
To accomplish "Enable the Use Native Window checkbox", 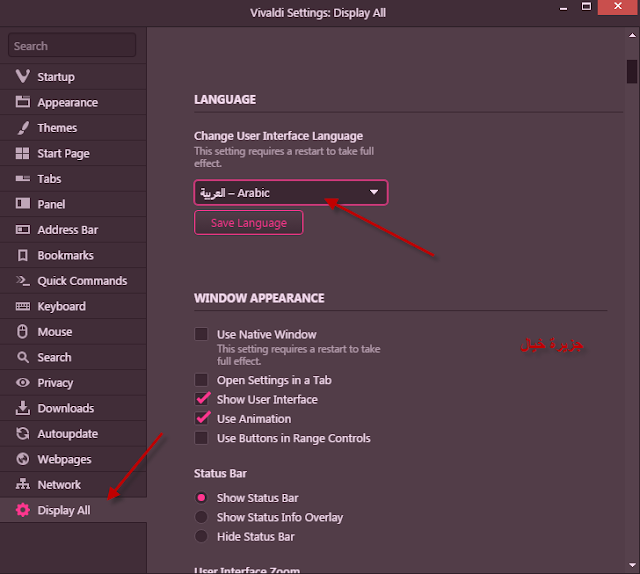I will point(201,334).
